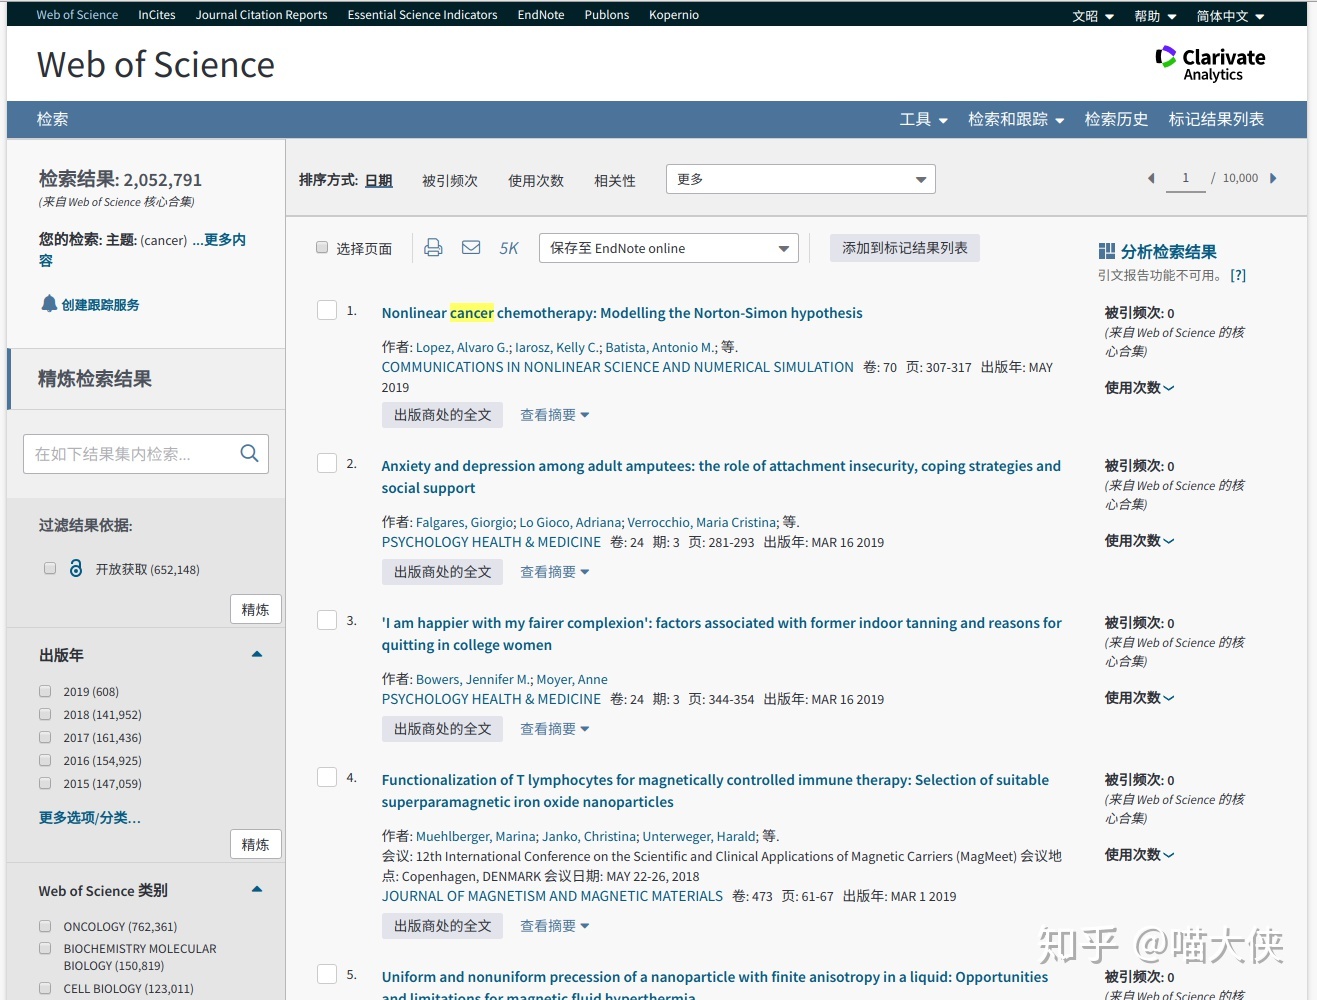Click the 5K export icon
This screenshot has width=1317, height=1000.
pos(509,248)
